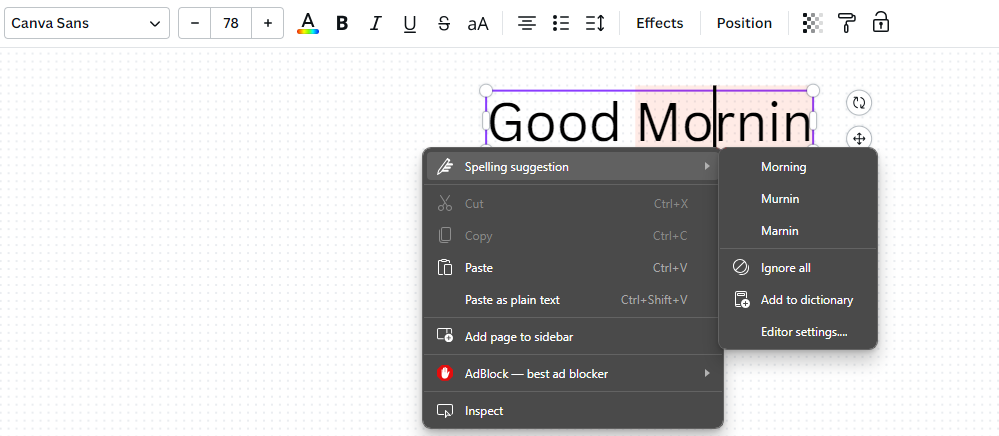Toggle uppercase aA text case
Screen dimensions: 999x436
pos(478,24)
